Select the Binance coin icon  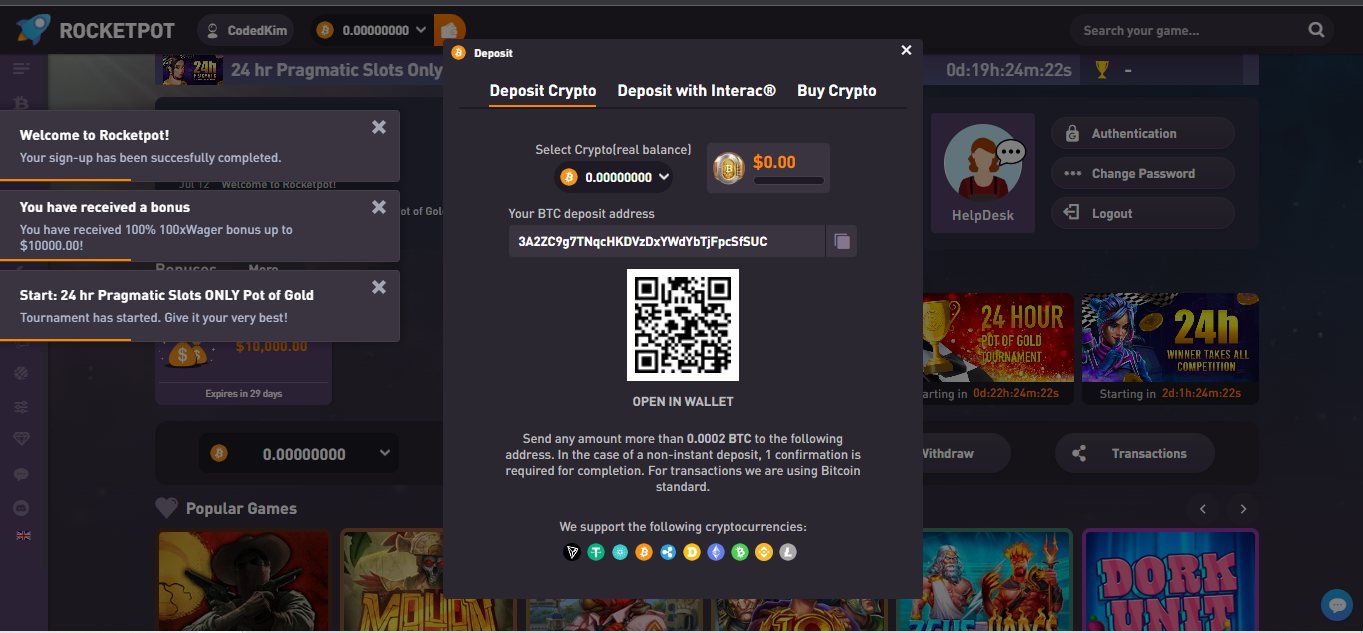coord(764,551)
